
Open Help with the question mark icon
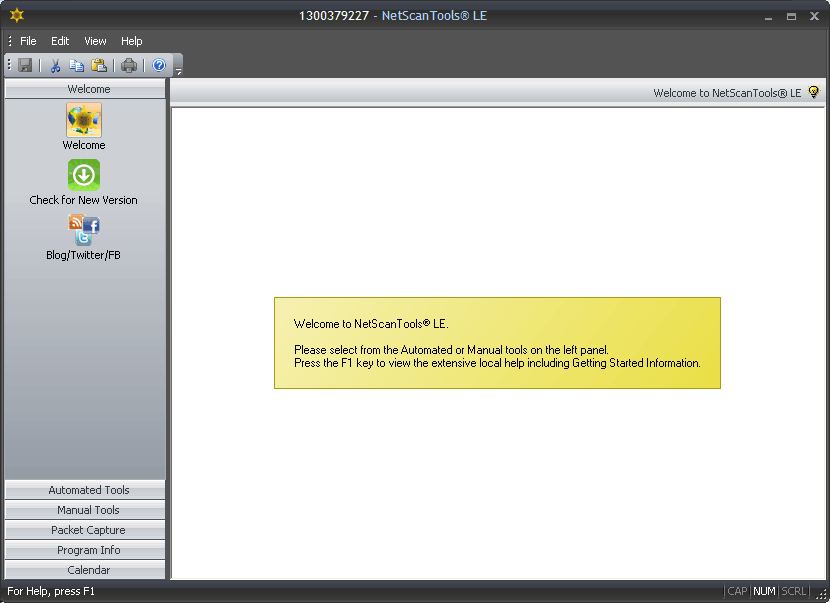coord(159,65)
